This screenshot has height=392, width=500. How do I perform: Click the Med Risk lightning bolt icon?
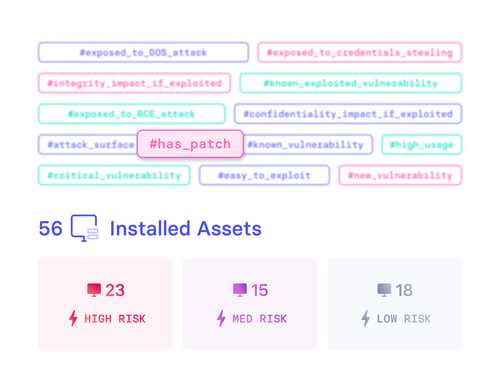221,318
